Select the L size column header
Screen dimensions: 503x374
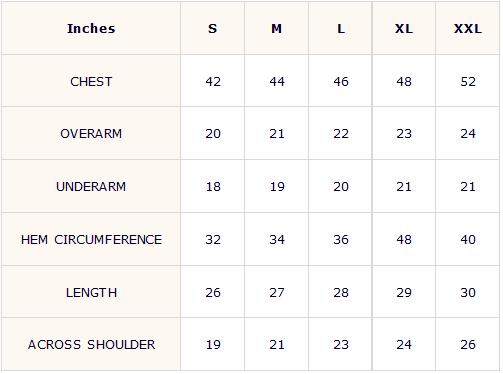(x=341, y=29)
